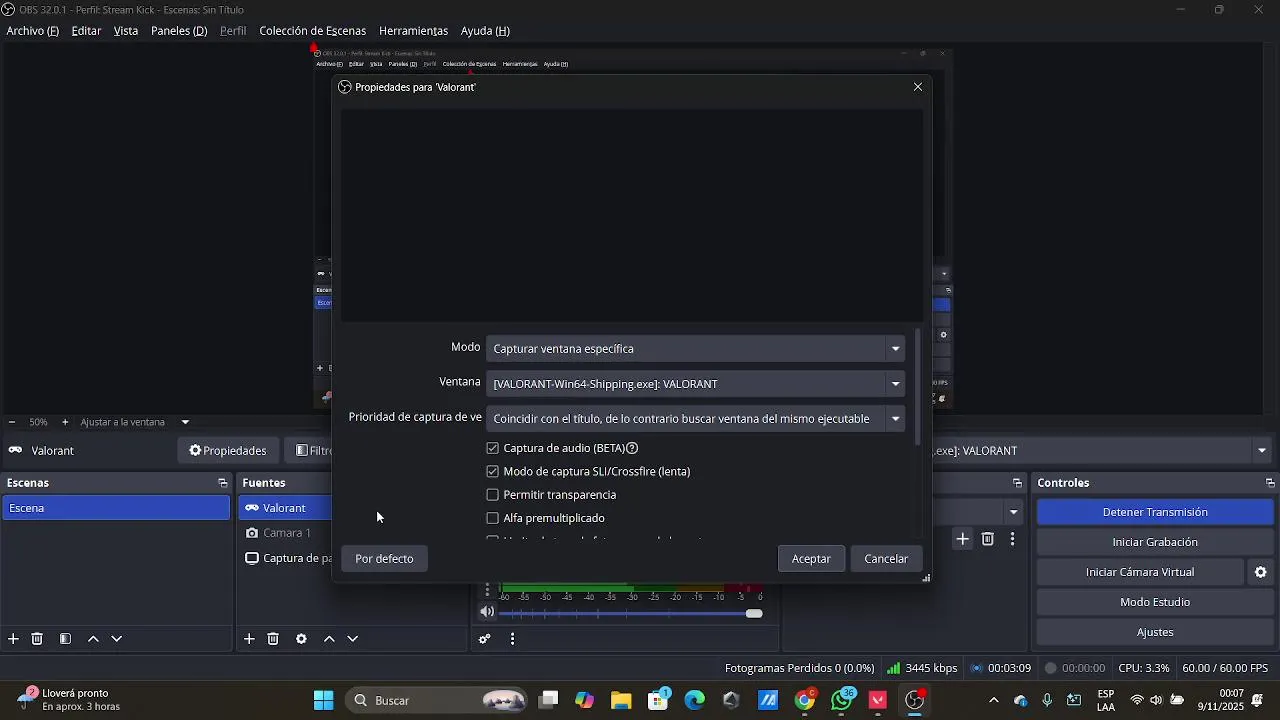Remove the scene transition trash icon
Image resolution: width=1280 pixels, height=720 pixels.
pos(988,539)
